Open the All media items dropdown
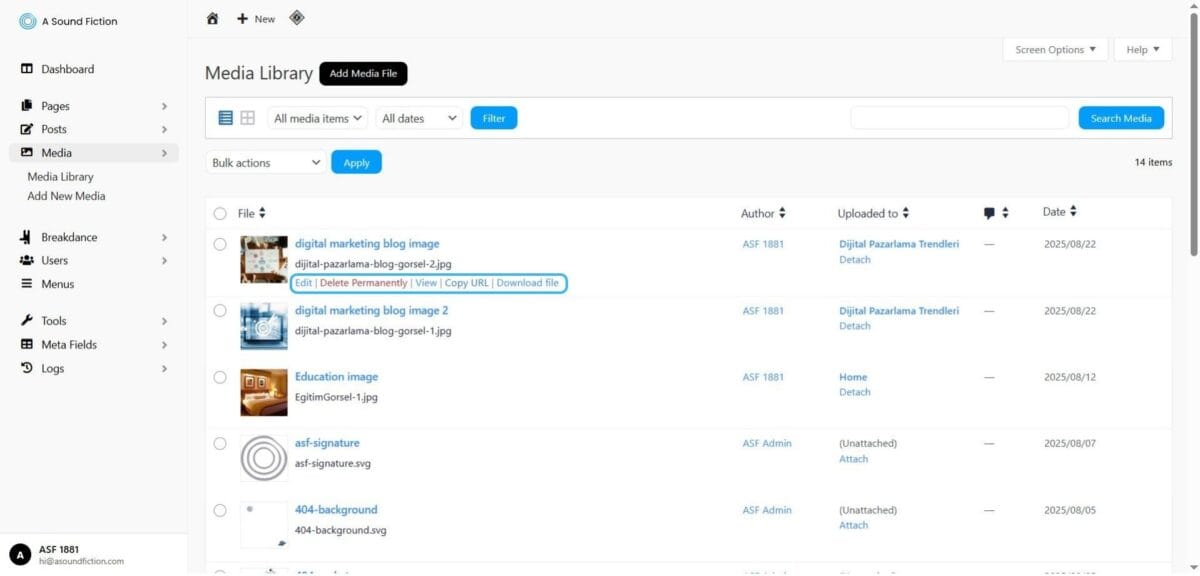 coord(317,118)
